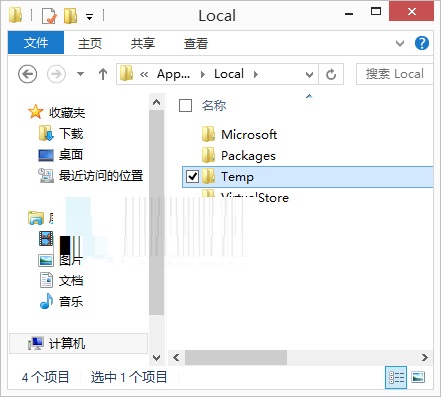441x397 pixels.
Task: Click the folder system icon in title bar
Action: coord(15,15)
